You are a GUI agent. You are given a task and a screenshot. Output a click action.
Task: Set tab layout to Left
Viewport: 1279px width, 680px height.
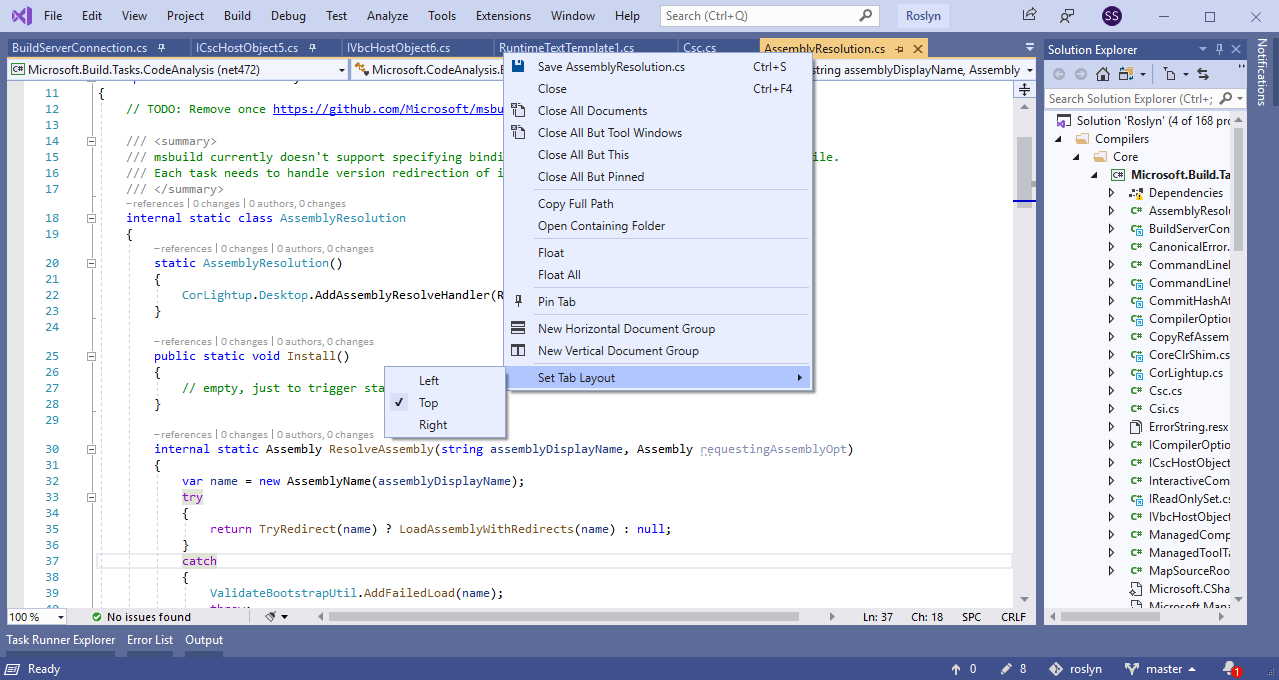tap(429, 380)
